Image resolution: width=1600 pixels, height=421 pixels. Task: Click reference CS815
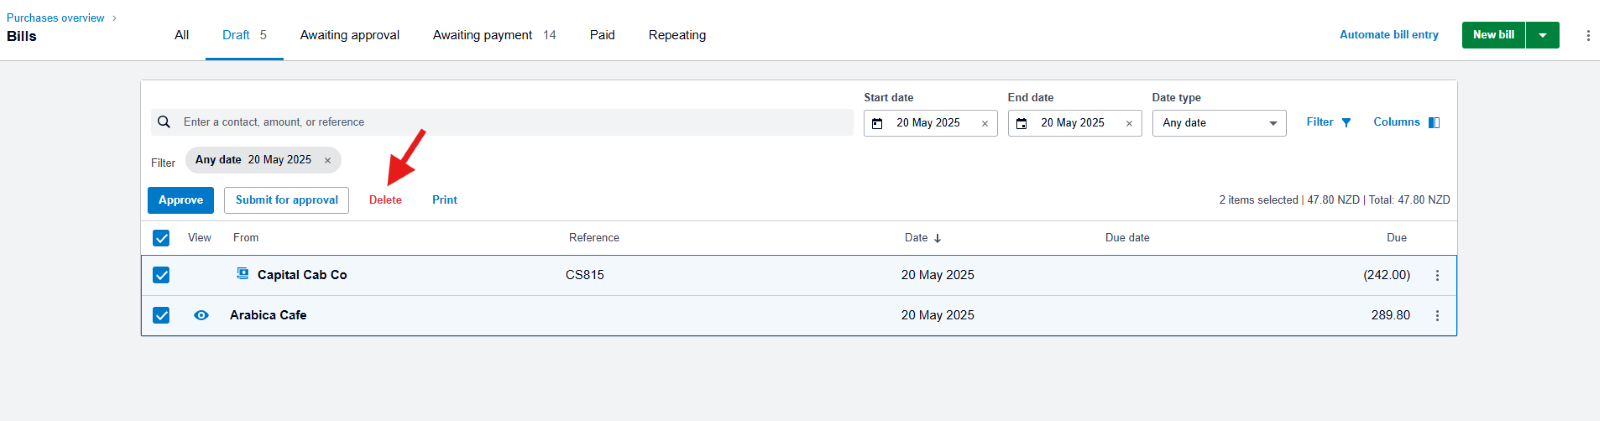(585, 275)
